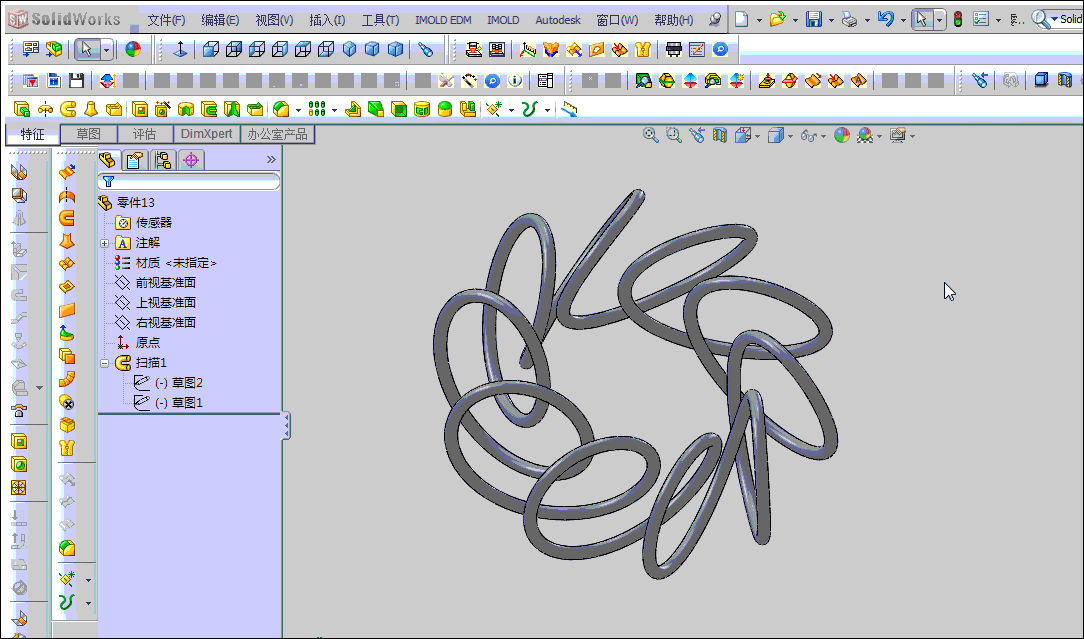Click the Hole Wizard icon in the features toolbar
Viewport: 1084px width, 639px height.
point(162,109)
